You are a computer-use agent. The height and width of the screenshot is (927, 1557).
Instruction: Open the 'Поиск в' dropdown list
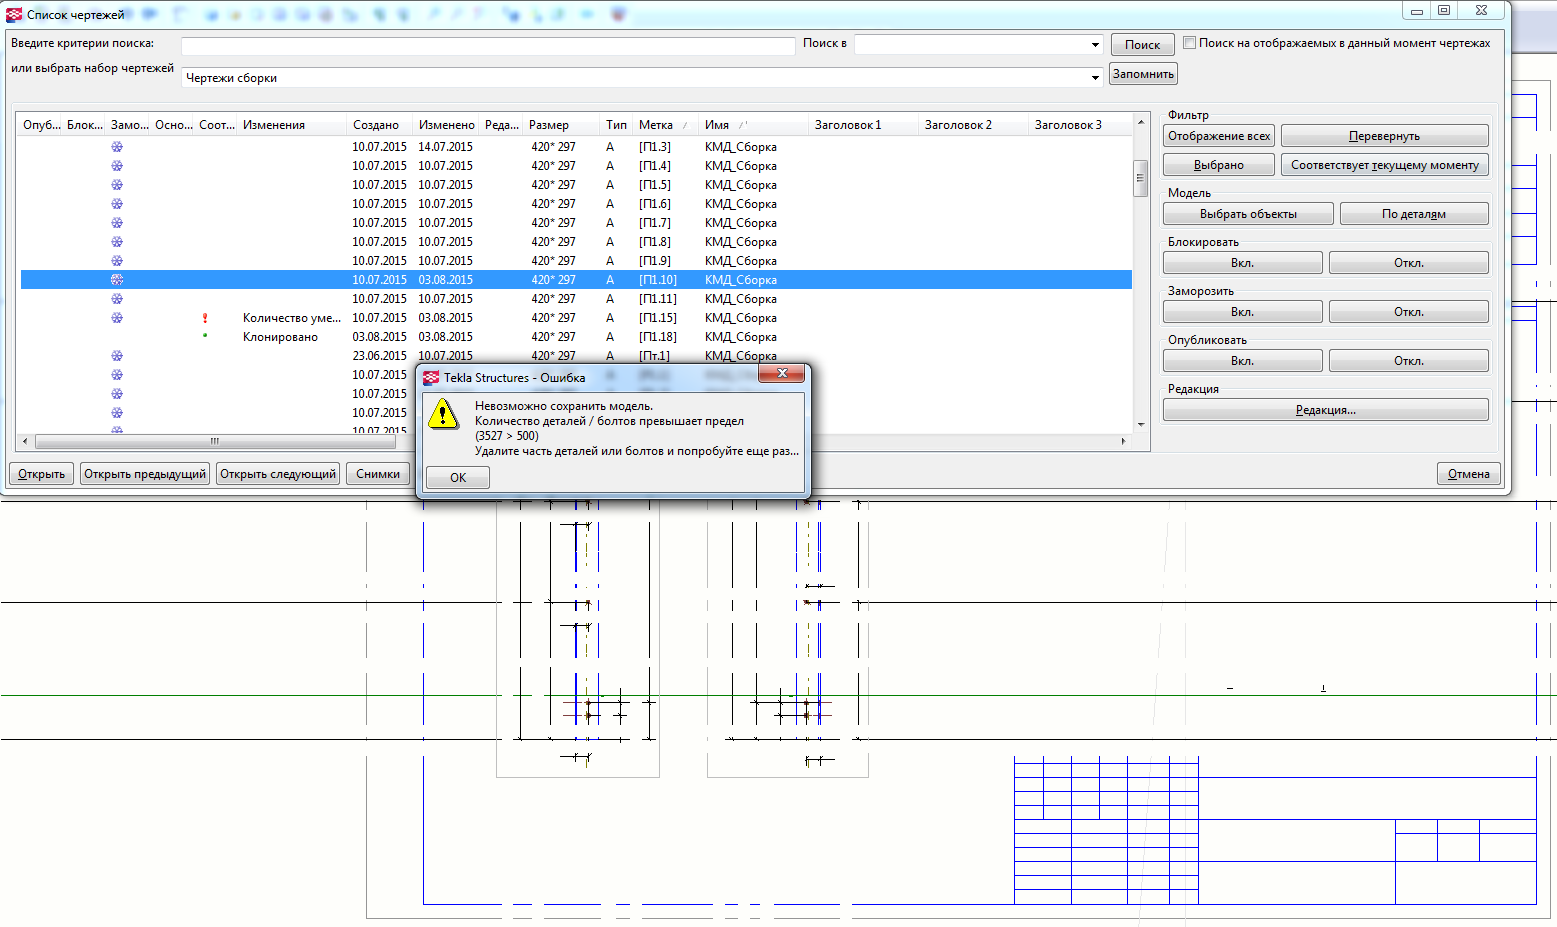tap(1095, 45)
